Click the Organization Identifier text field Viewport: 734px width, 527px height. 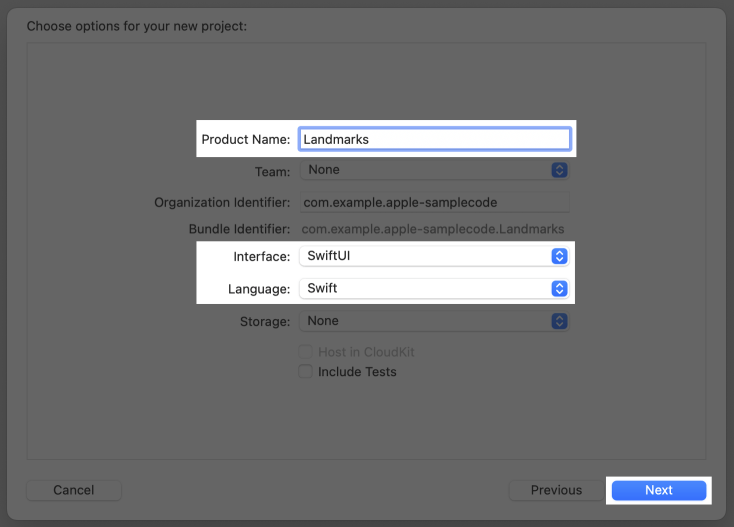click(x=434, y=202)
